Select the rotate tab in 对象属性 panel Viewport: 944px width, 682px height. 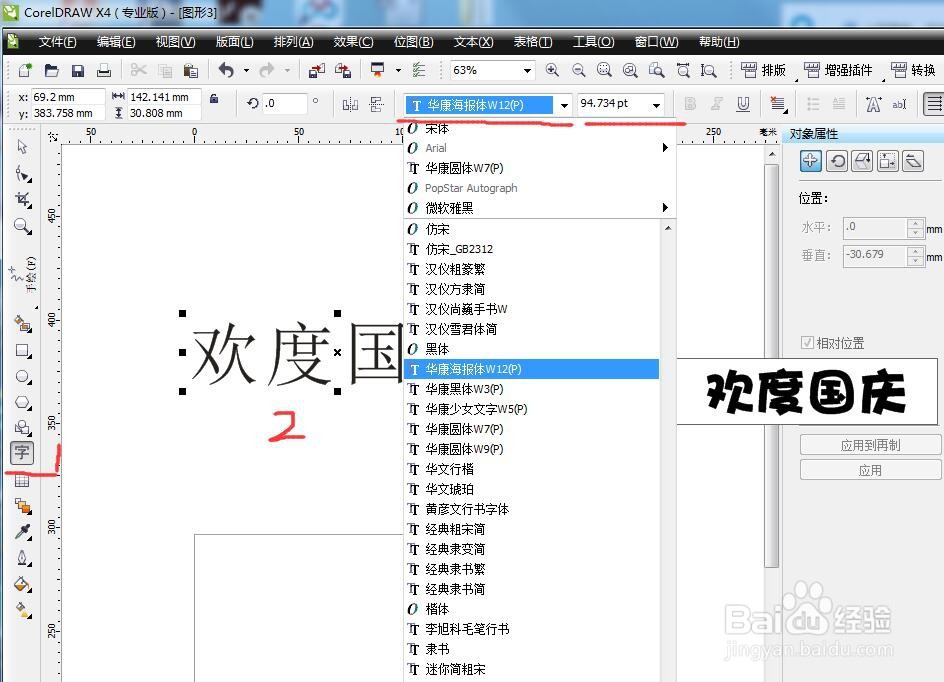(x=837, y=161)
